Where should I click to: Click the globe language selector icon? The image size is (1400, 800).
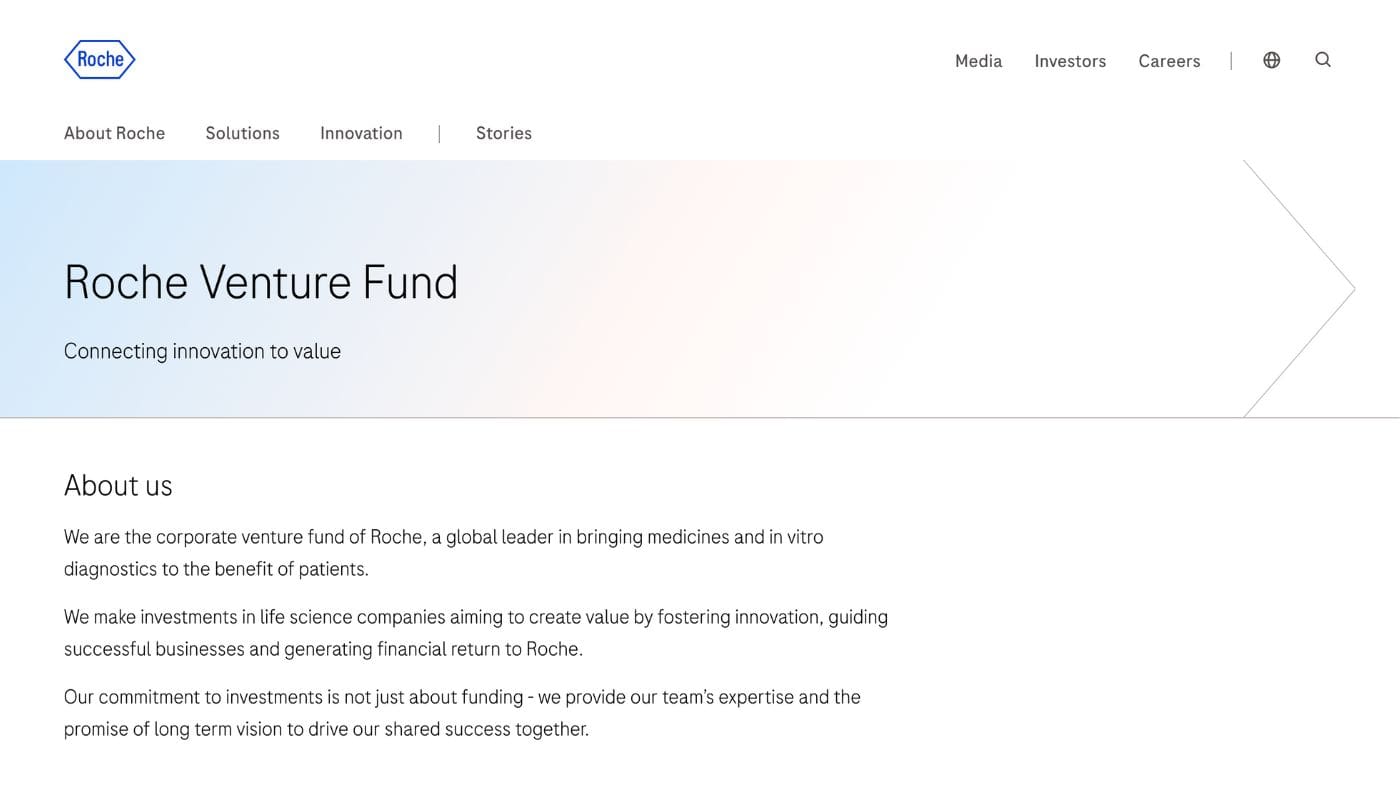[1271, 60]
